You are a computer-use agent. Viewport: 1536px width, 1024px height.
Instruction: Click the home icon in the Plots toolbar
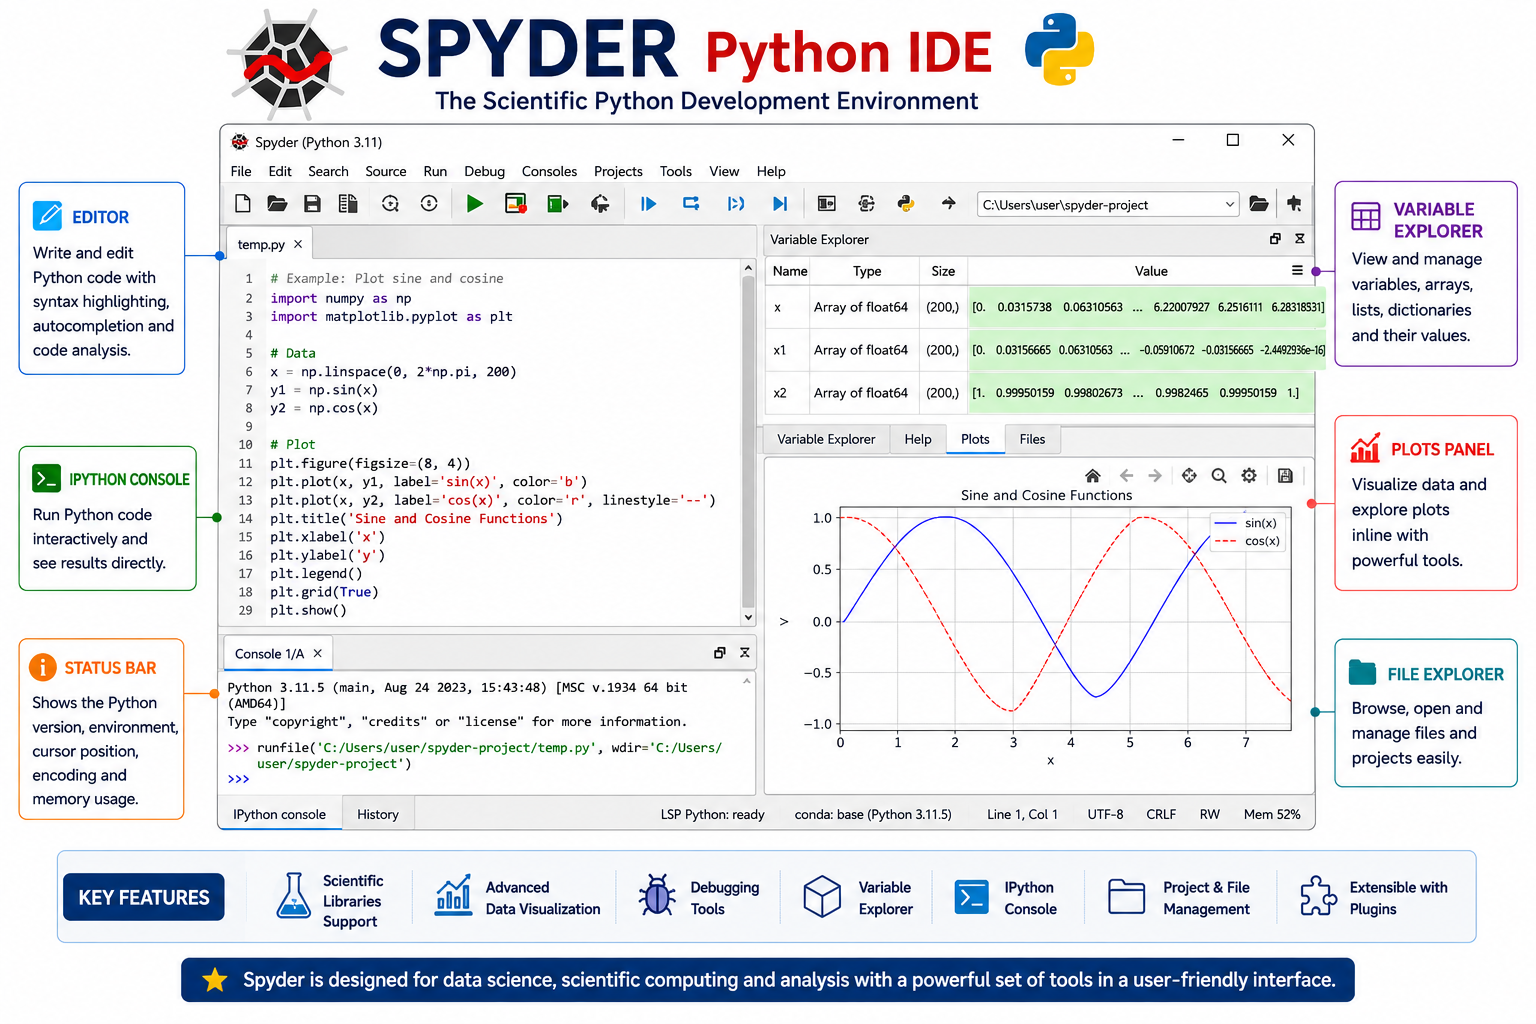[1093, 476]
